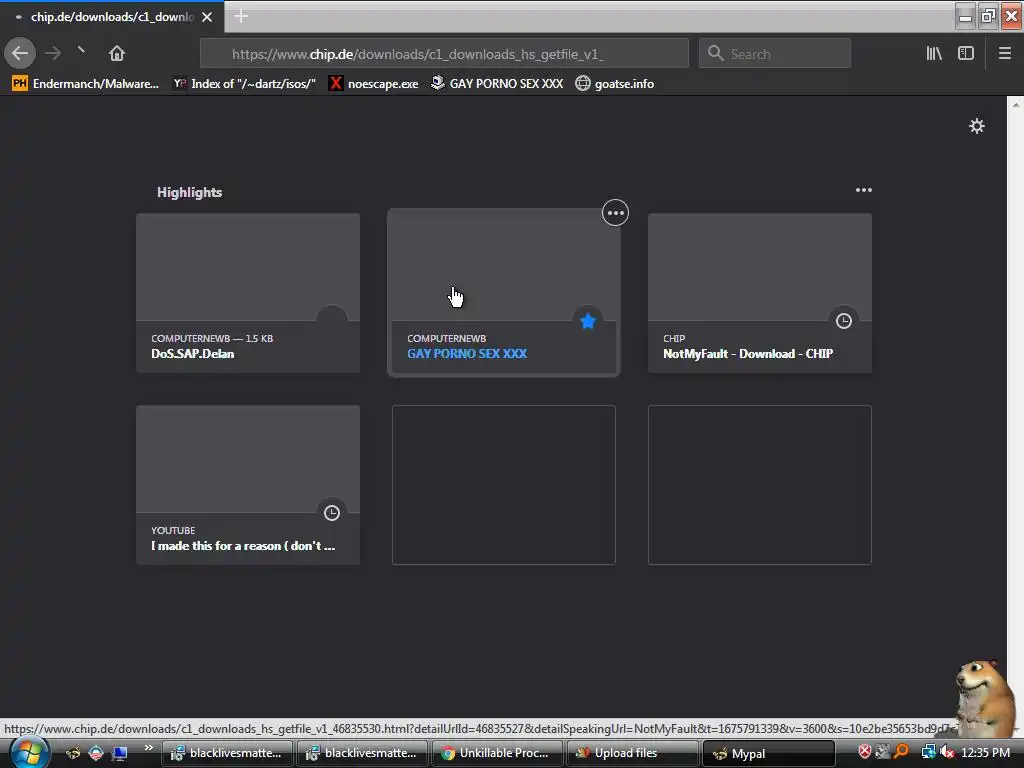
Task: Open the home page icon
Action: tap(116, 53)
